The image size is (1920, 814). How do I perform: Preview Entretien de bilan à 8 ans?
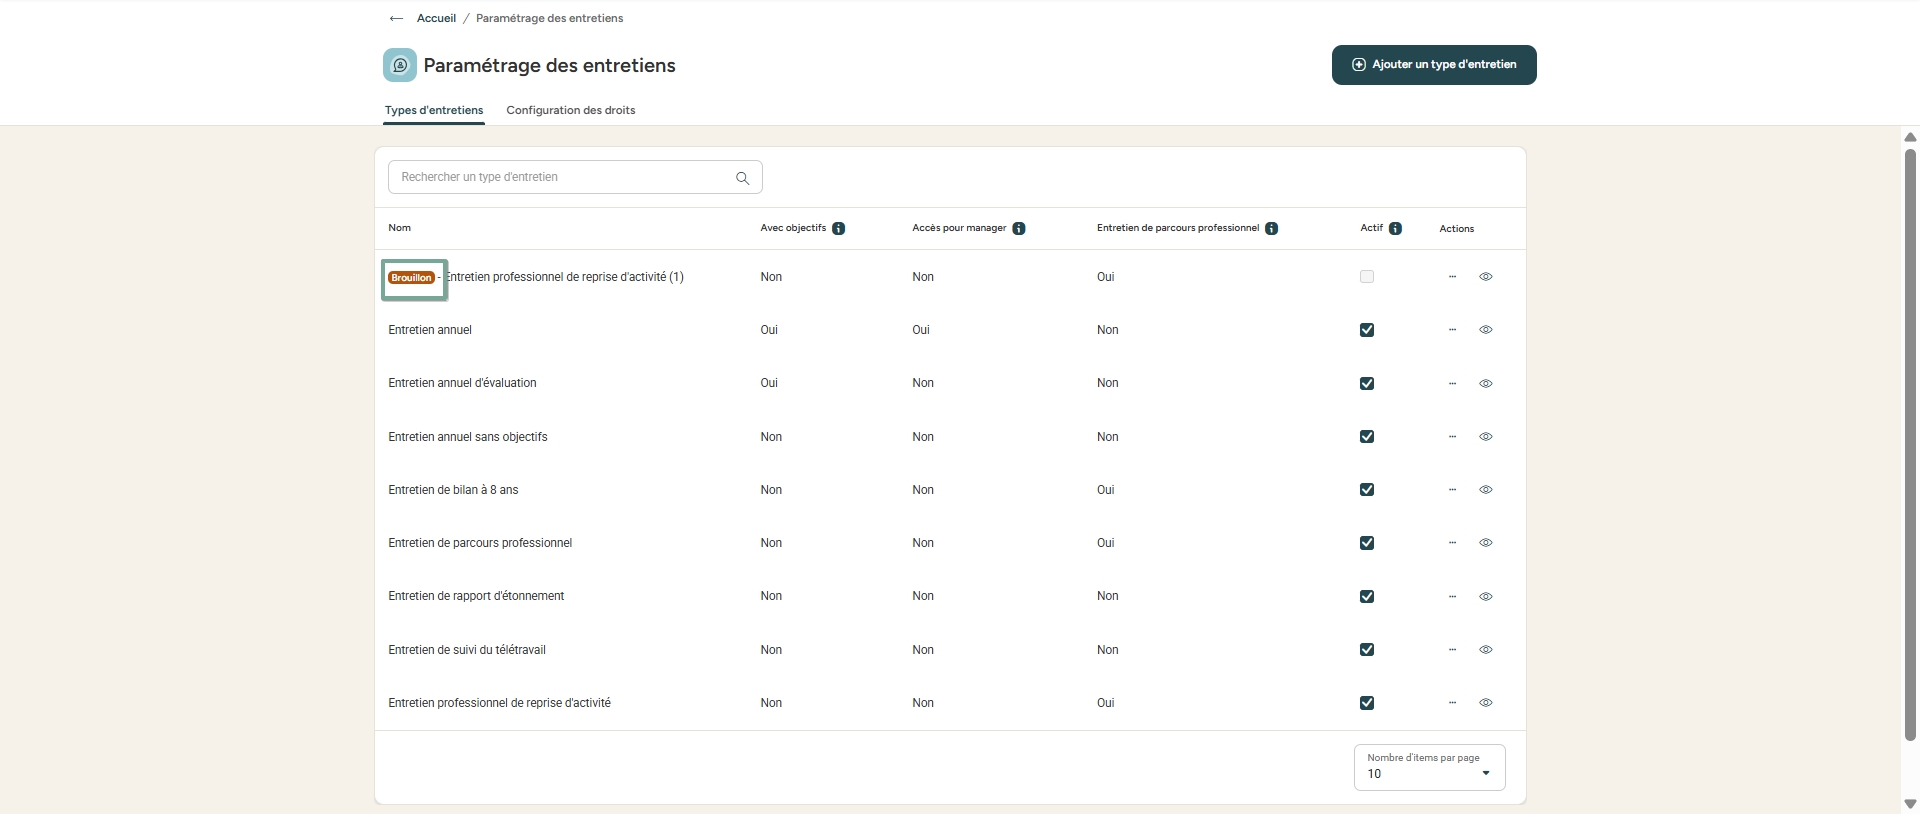click(x=1486, y=490)
